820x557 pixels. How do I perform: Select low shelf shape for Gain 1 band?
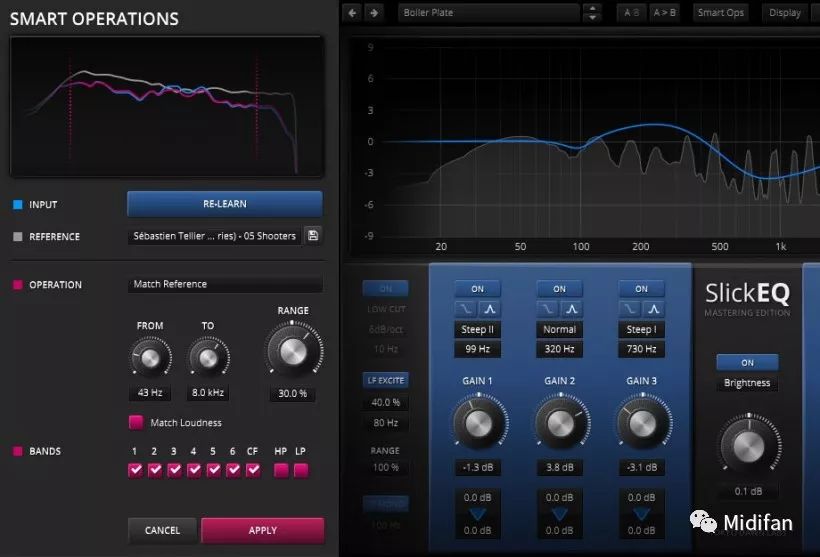[x=465, y=309]
